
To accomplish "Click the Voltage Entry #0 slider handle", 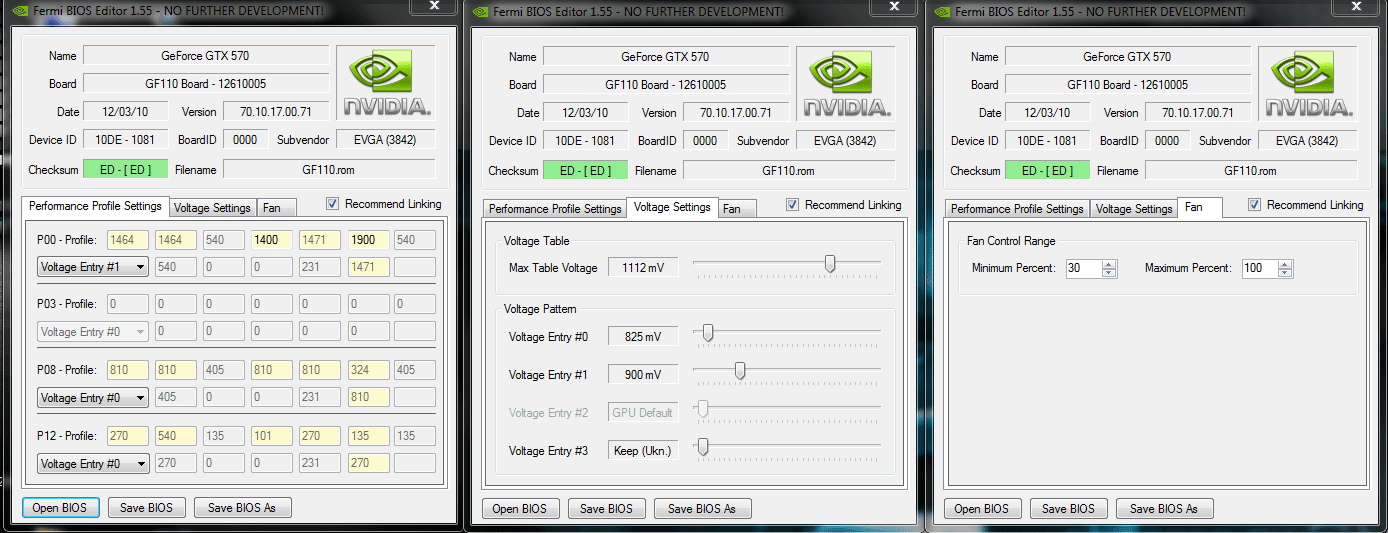I will [708, 333].
